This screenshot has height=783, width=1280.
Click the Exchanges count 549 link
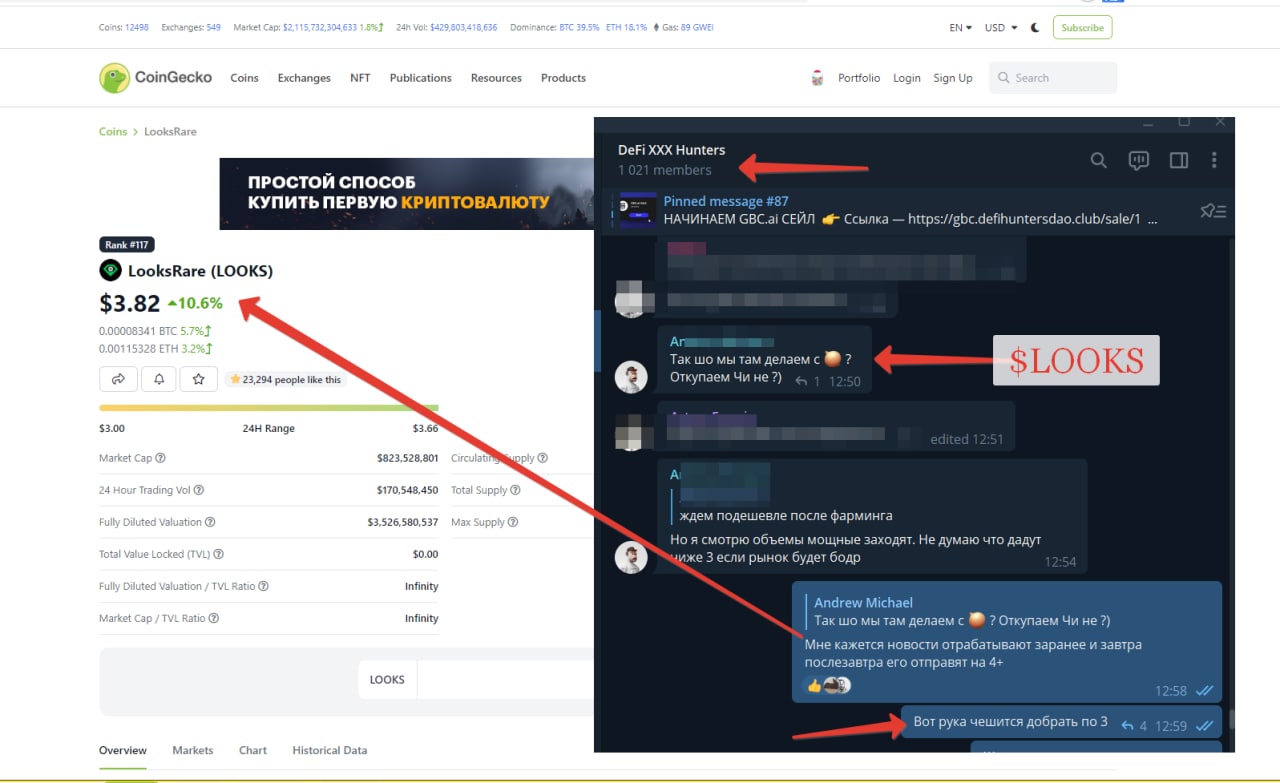click(x=213, y=28)
